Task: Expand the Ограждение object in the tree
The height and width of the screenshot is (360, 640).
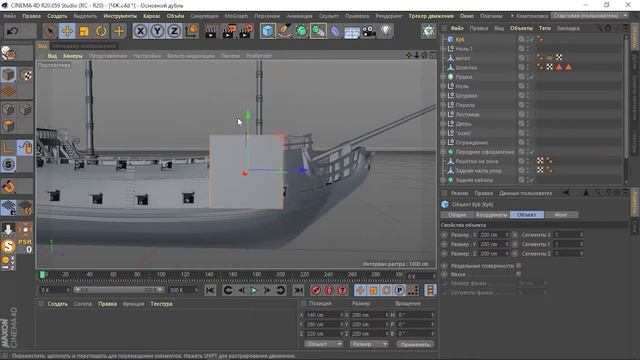Action: click(443, 142)
